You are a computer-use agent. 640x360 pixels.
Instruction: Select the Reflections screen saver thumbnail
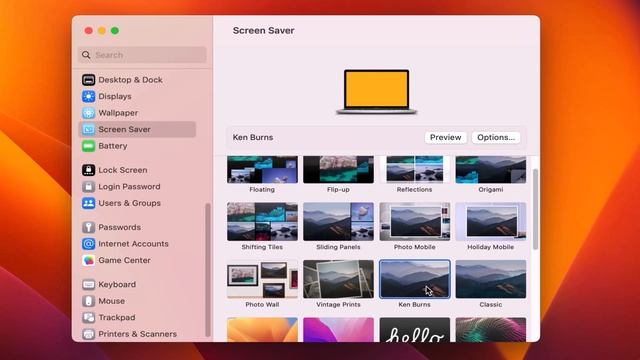415,169
